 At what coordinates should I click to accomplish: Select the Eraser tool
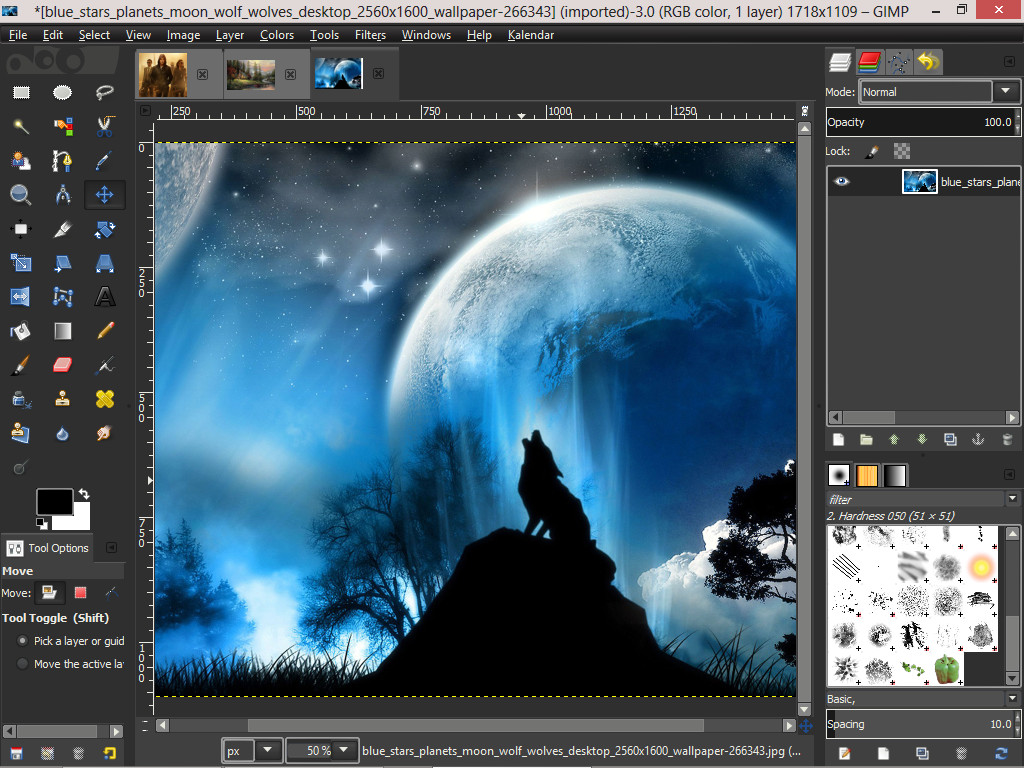(63, 365)
